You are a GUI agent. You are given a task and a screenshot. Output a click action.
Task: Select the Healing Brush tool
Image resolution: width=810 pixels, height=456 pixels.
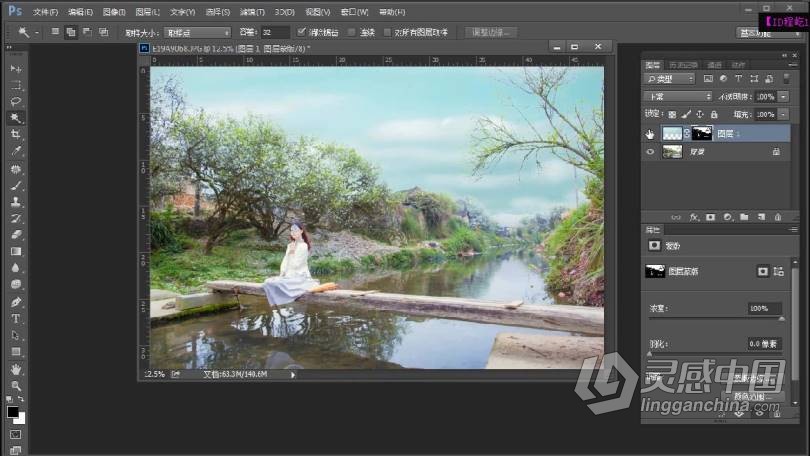pos(15,169)
